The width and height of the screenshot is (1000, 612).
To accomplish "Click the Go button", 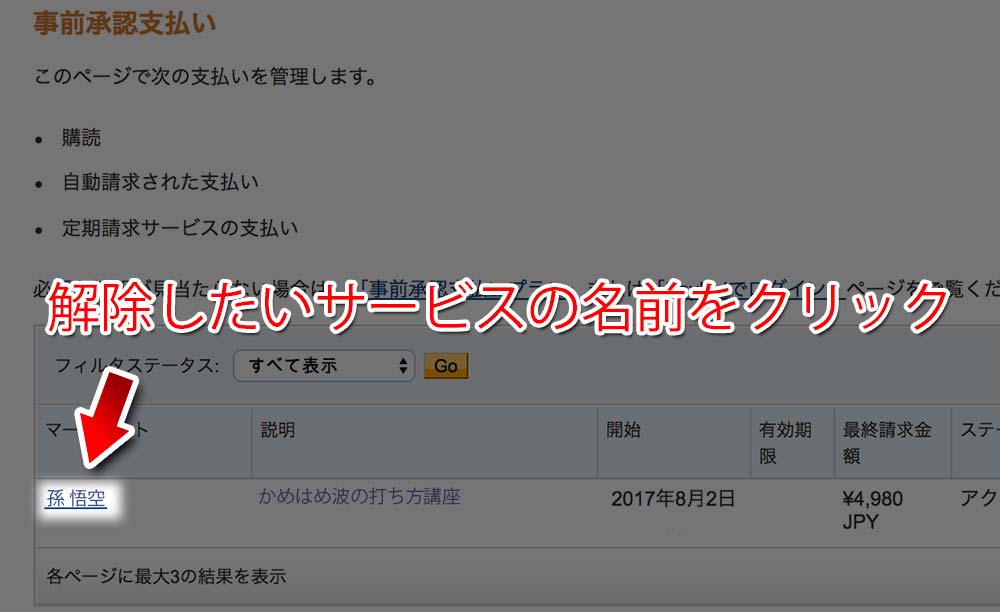I will click(x=446, y=366).
